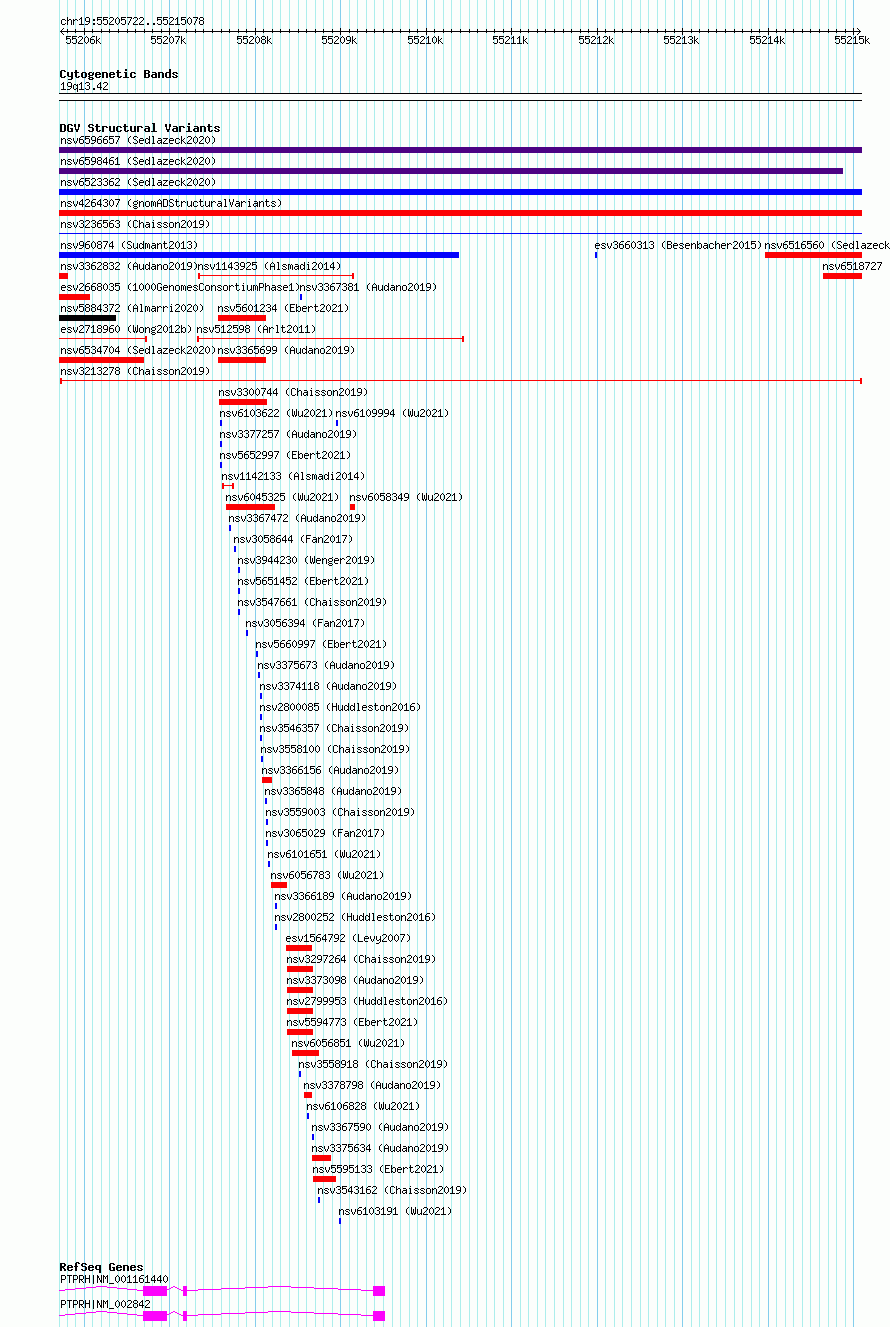The width and height of the screenshot is (890, 1327).
Task: Click nsv3367472 (Audano2019) label
Action: click(x=297, y=518)
